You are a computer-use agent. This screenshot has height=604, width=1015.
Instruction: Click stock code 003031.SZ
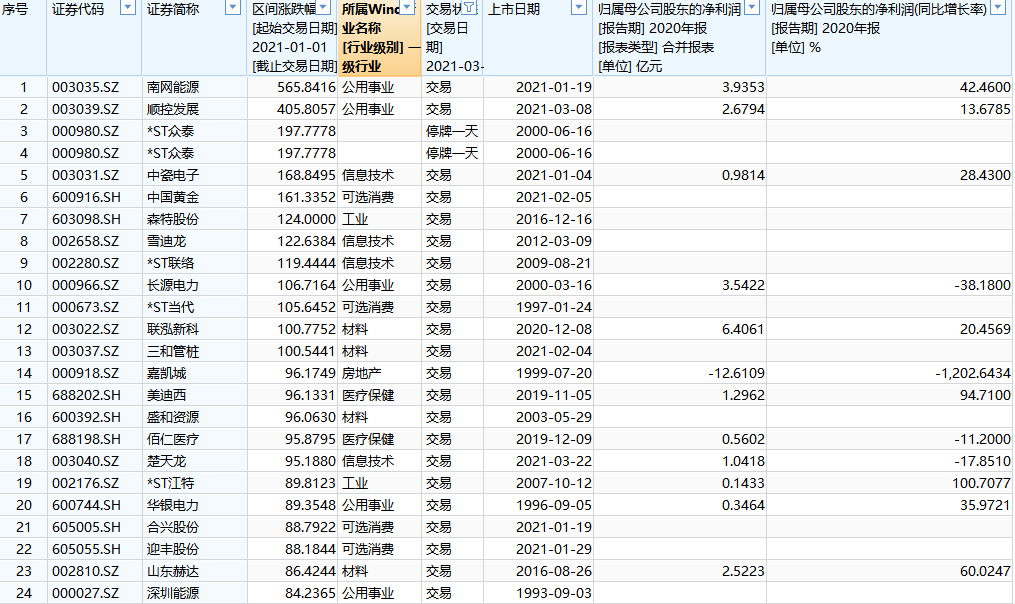pos(85,175)
